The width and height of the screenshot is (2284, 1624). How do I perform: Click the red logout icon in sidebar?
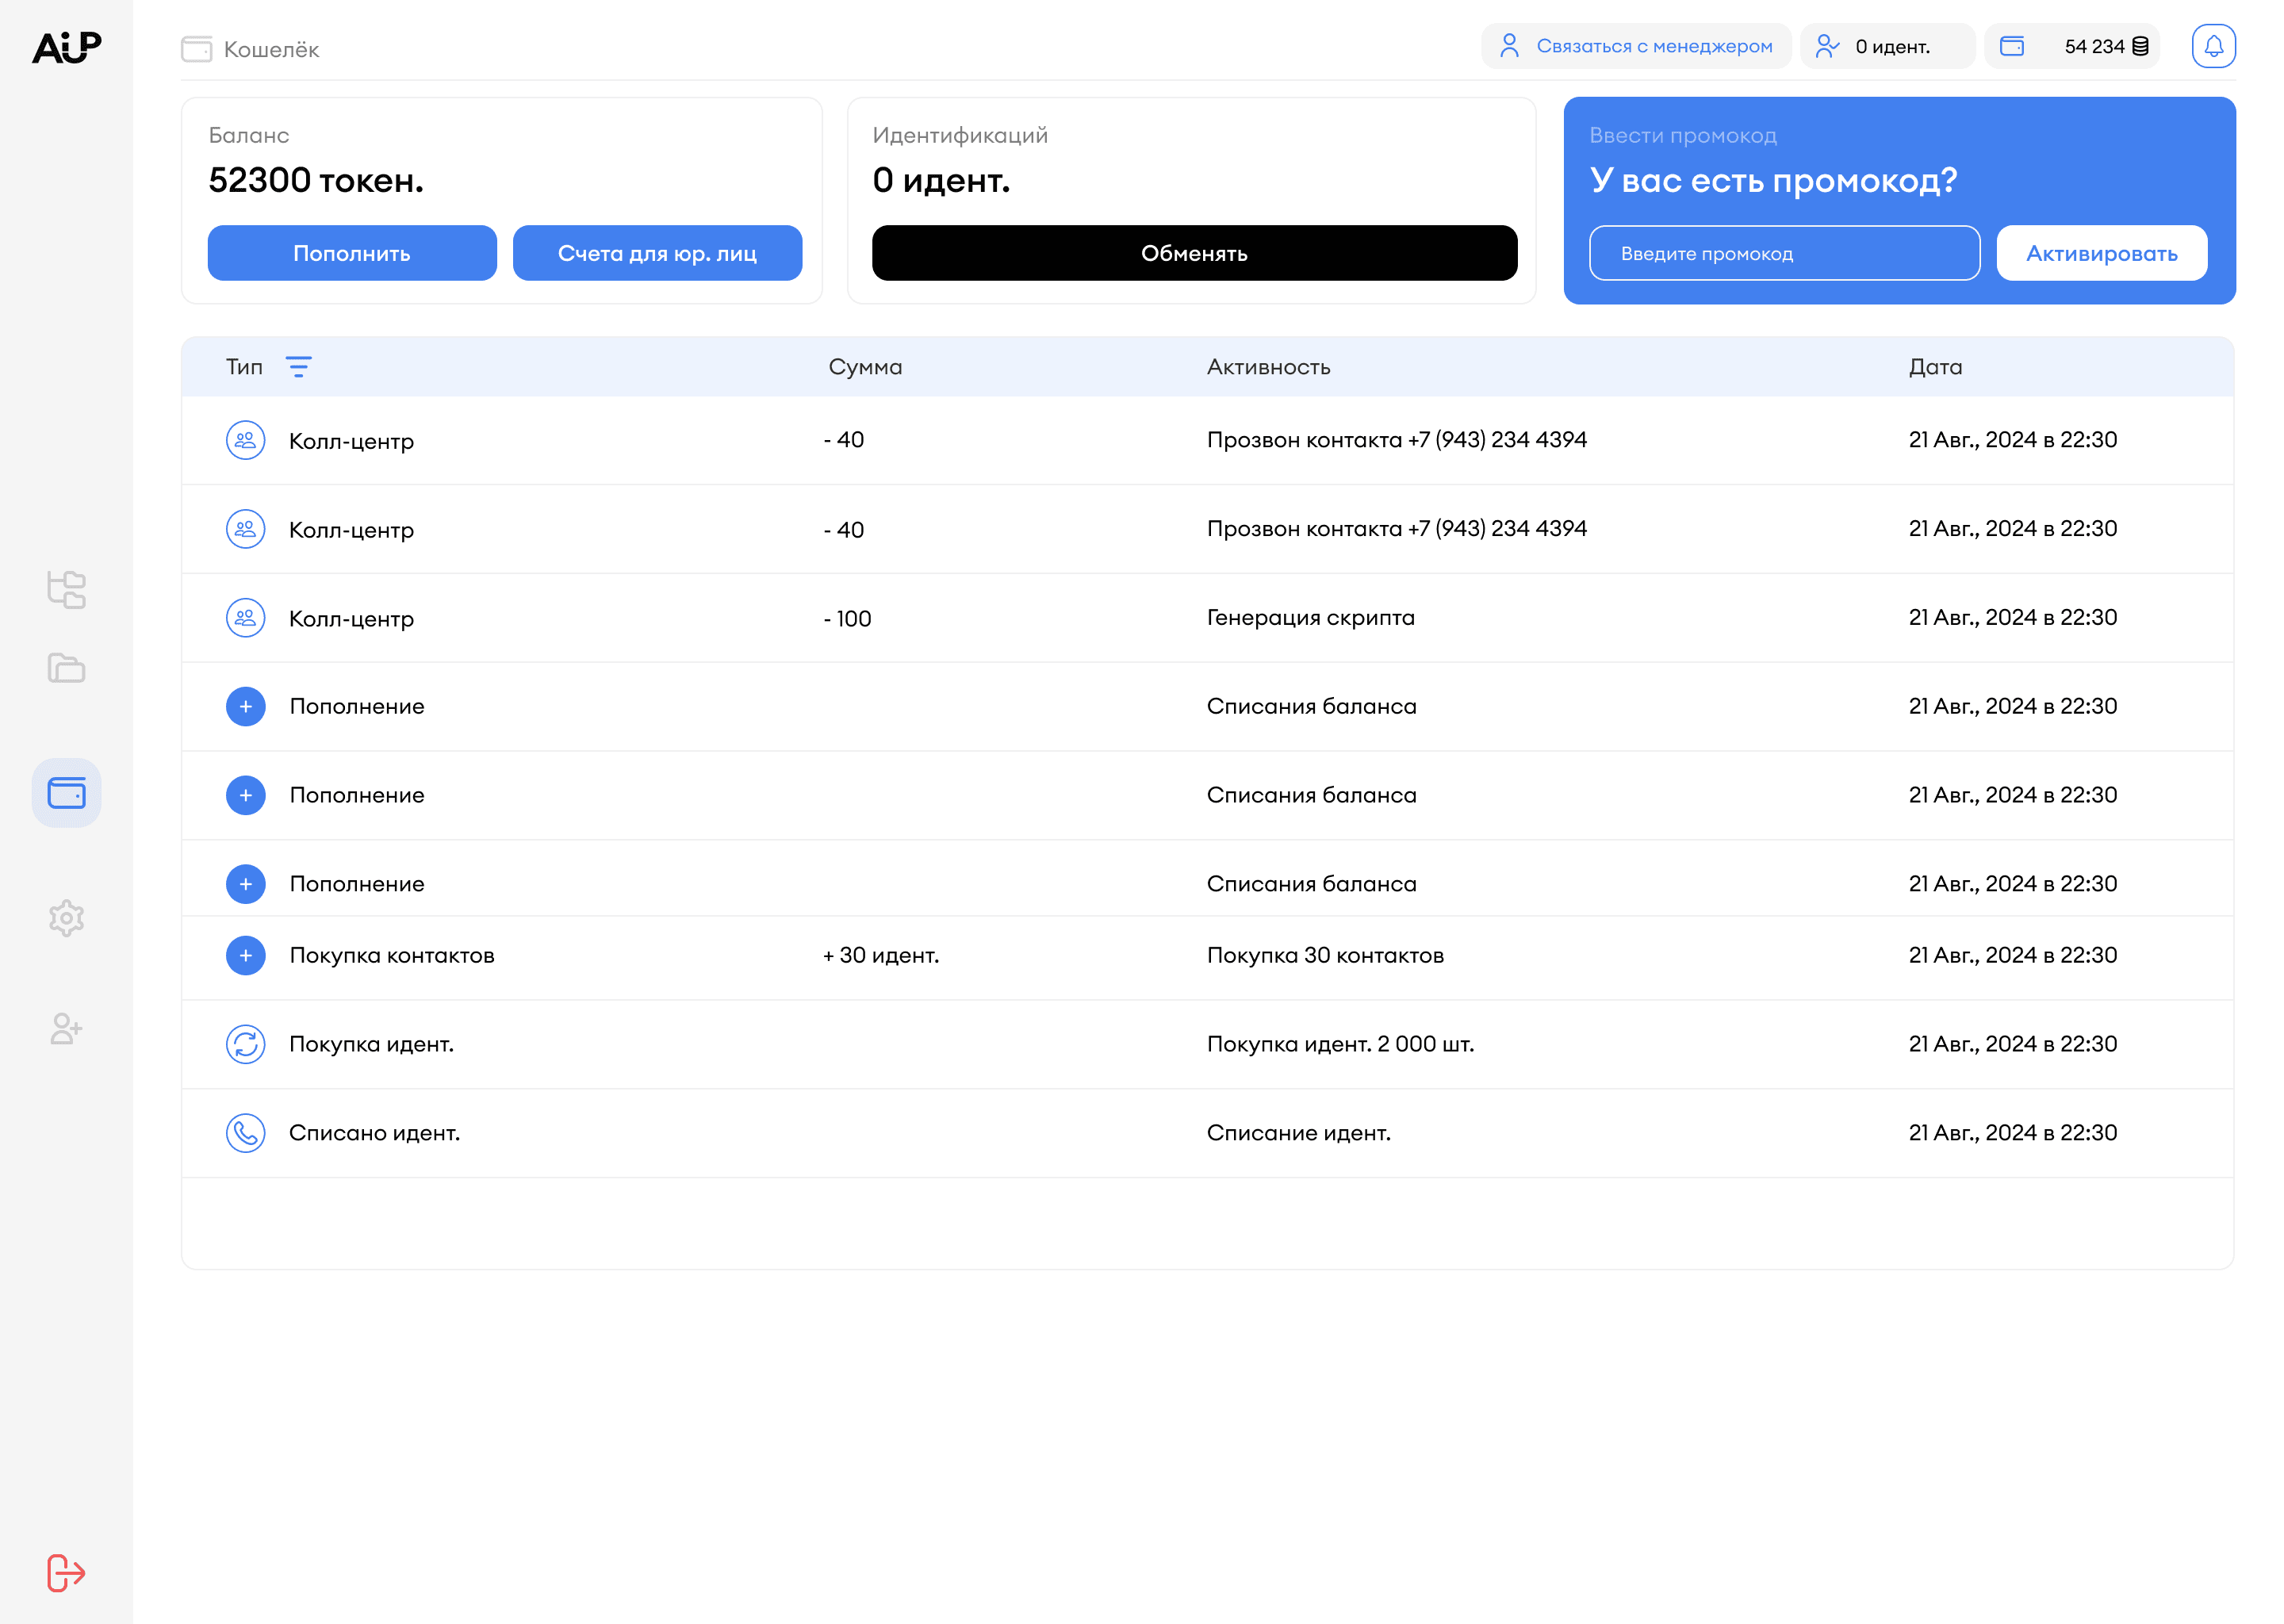click(x=66, y=1572)
